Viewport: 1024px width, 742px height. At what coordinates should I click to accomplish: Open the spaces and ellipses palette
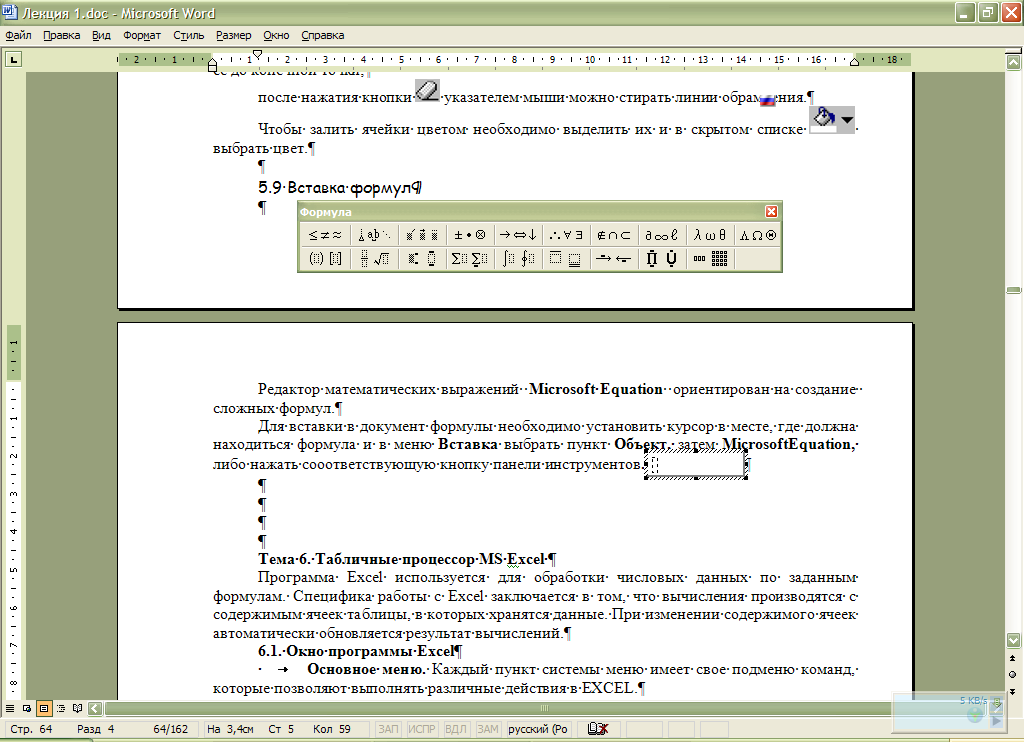[374, 235]
